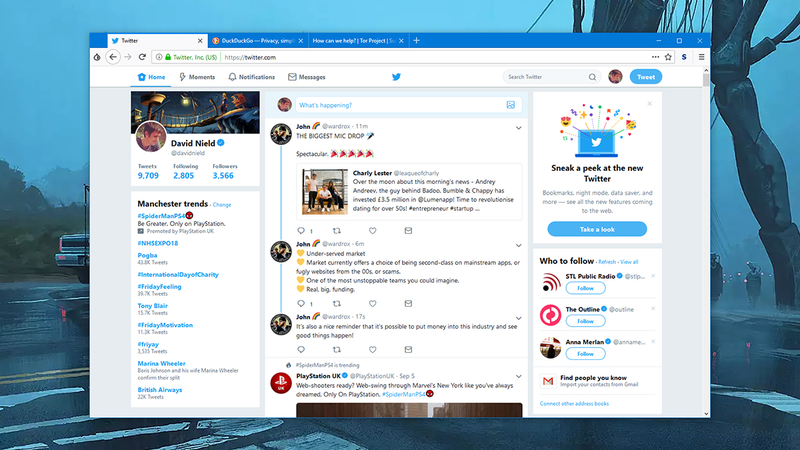This screenshot has width=800, height=450.
Task: Reload the page with the refresh icon
Action: pyautogui.click(x=142, y=57)
